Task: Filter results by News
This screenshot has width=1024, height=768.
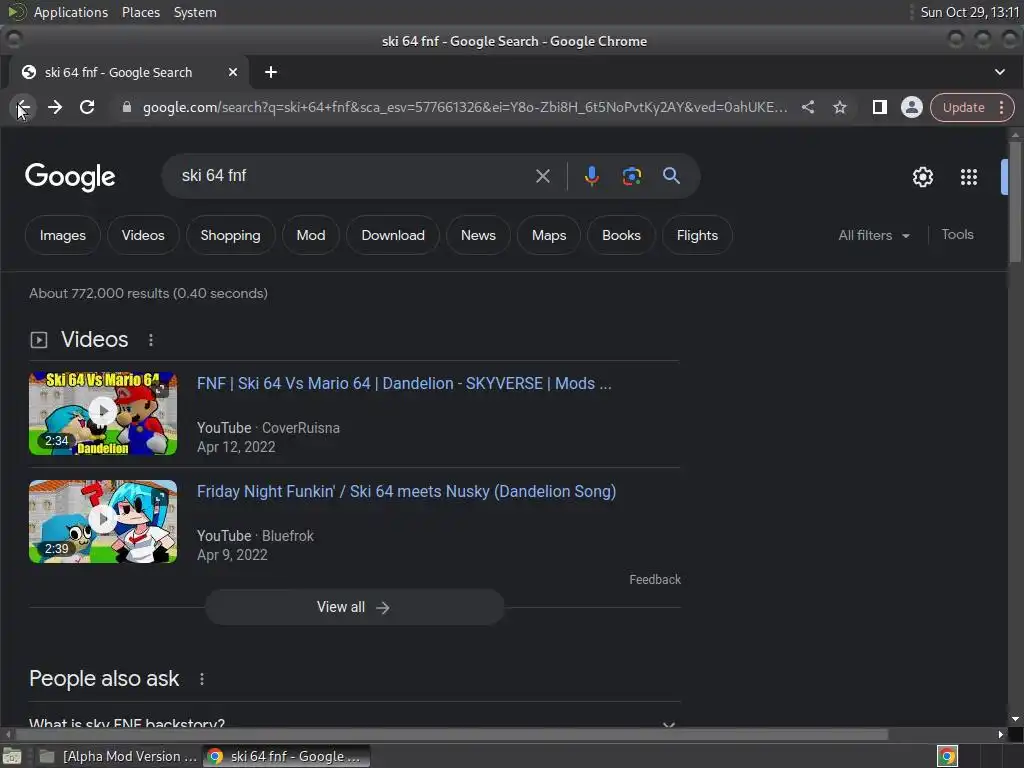Action: point(478,235)
